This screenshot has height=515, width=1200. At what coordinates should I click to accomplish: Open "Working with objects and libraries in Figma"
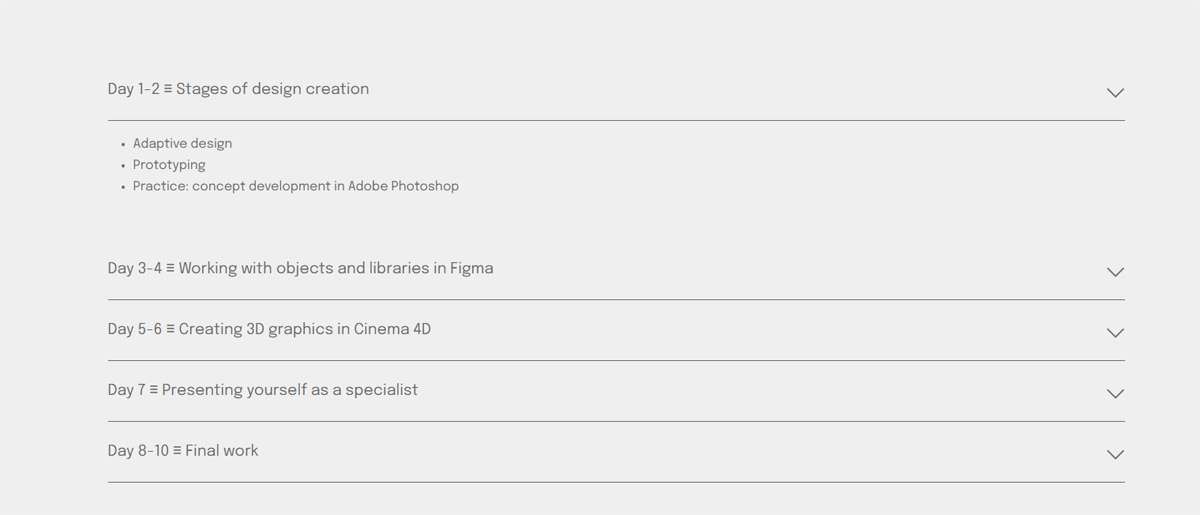coord(336,269)
